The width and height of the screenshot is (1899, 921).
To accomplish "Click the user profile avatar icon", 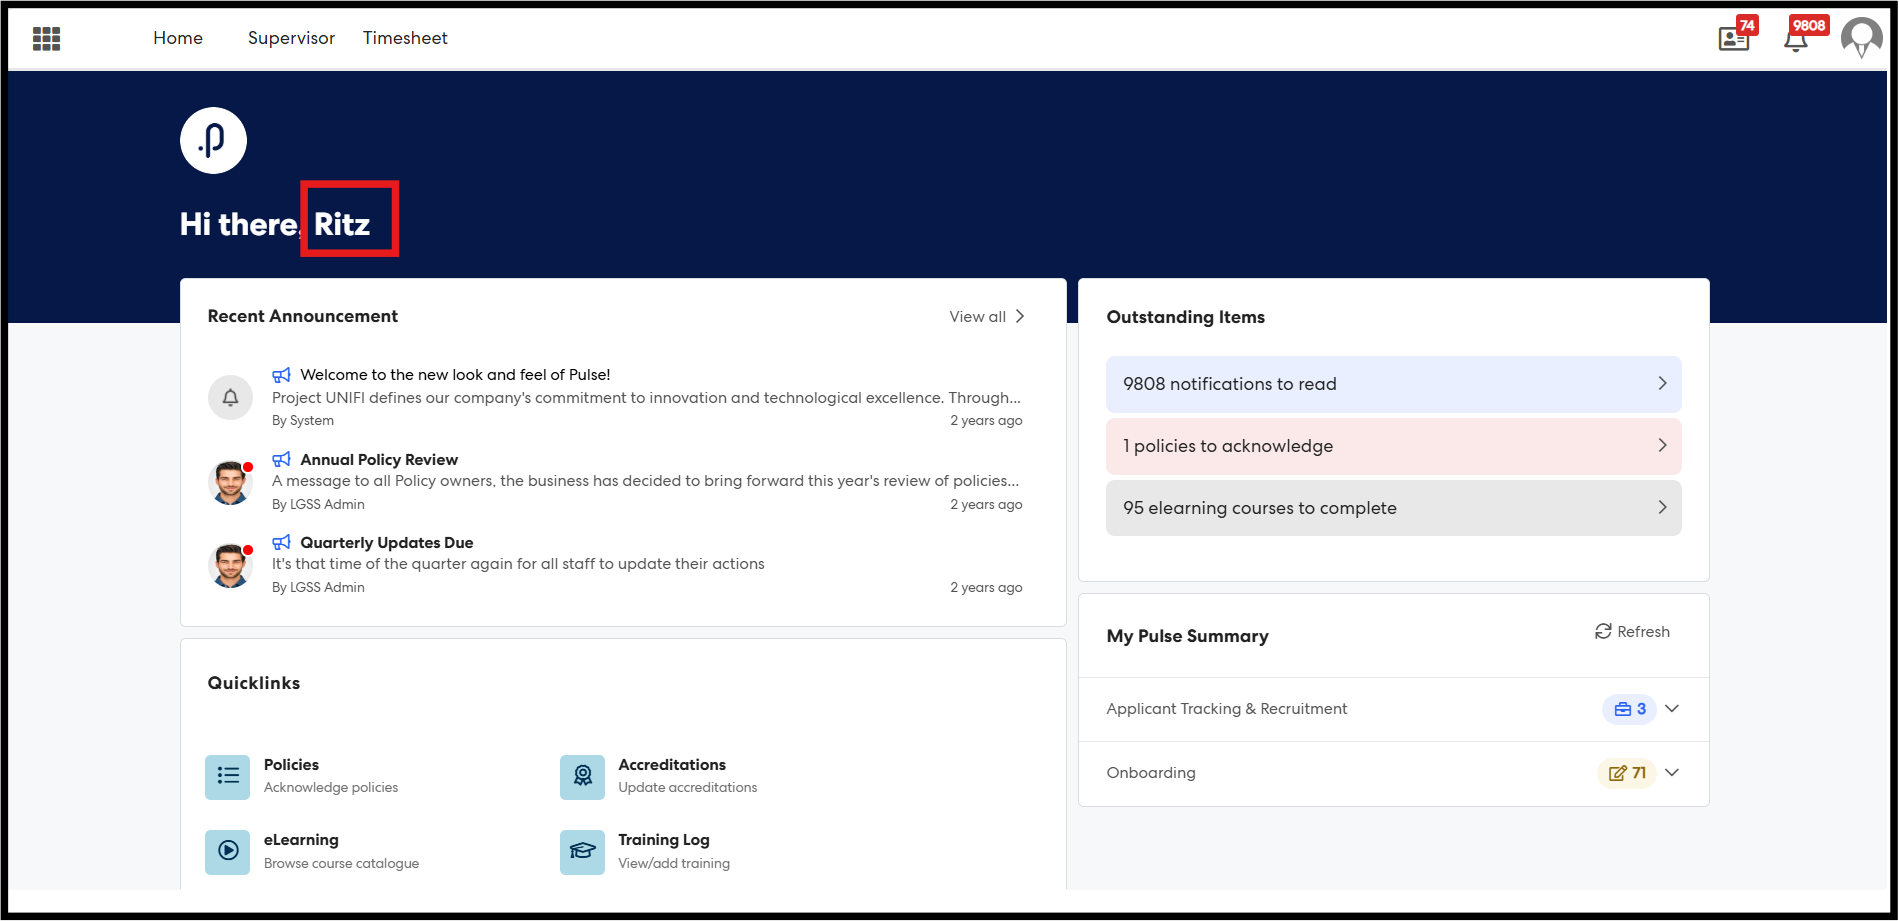I will pyautogui.click(x=1860, y=39).
